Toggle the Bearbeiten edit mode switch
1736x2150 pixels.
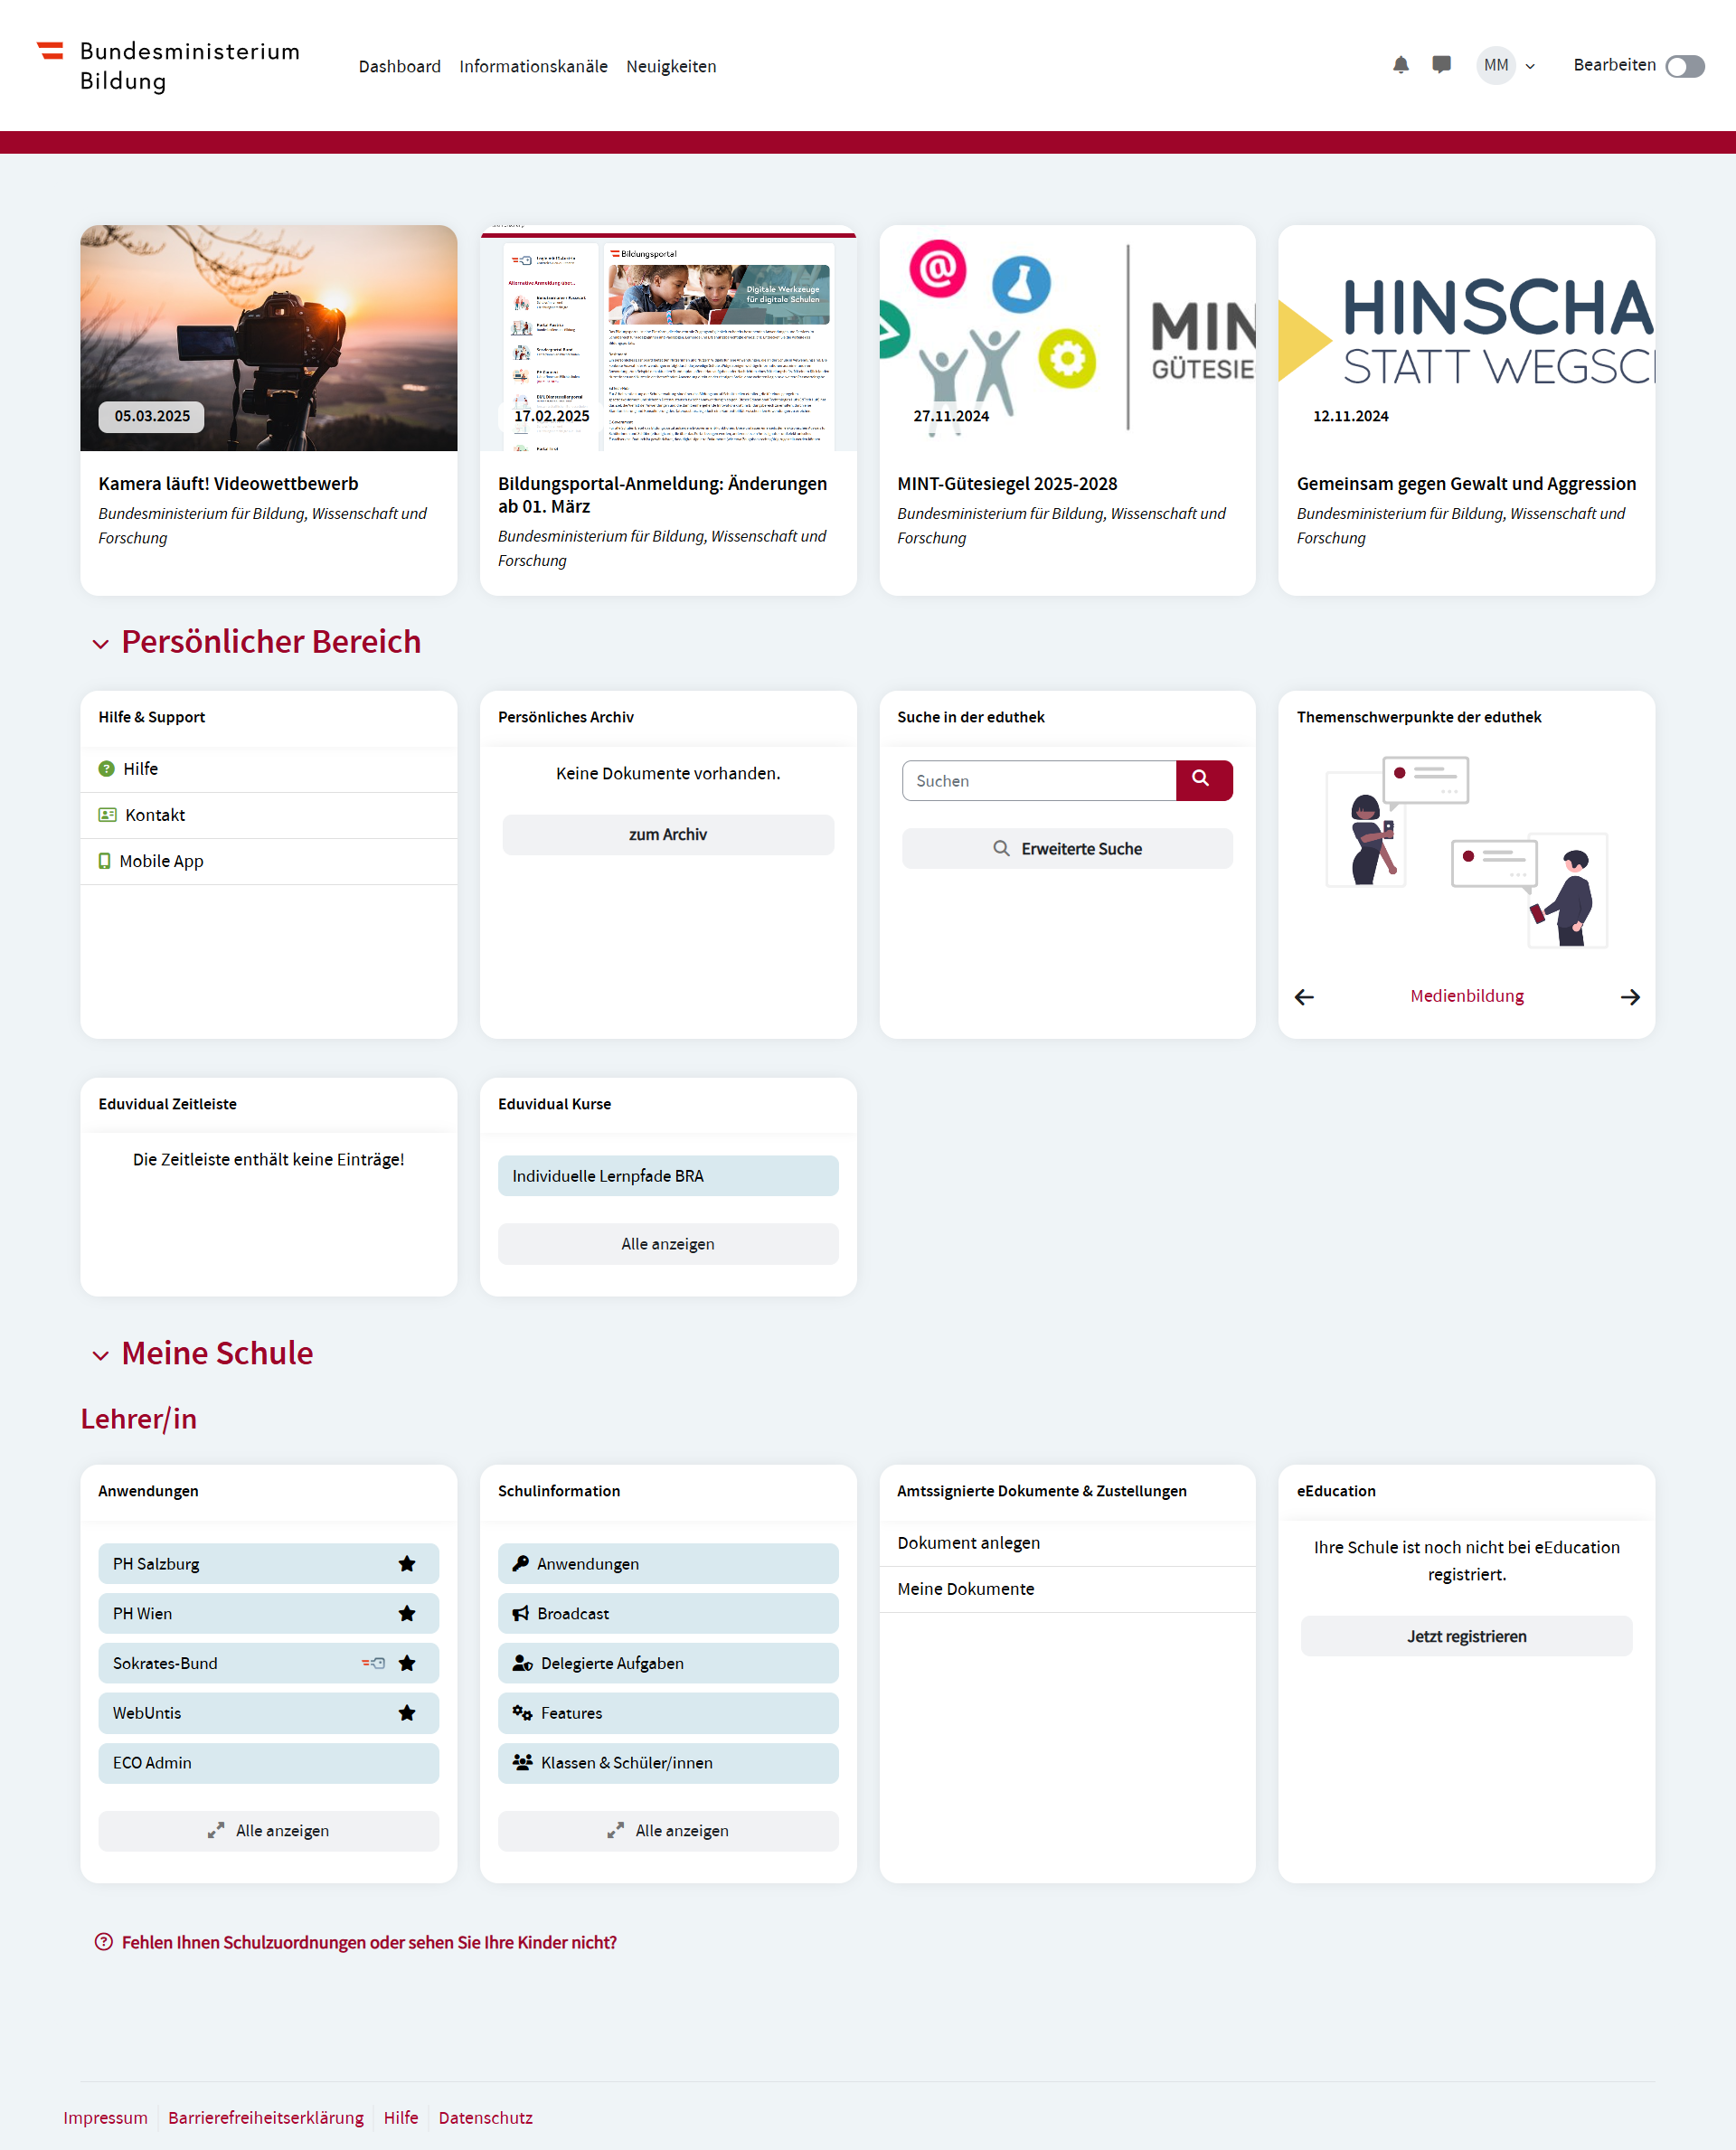(1684, 66)
